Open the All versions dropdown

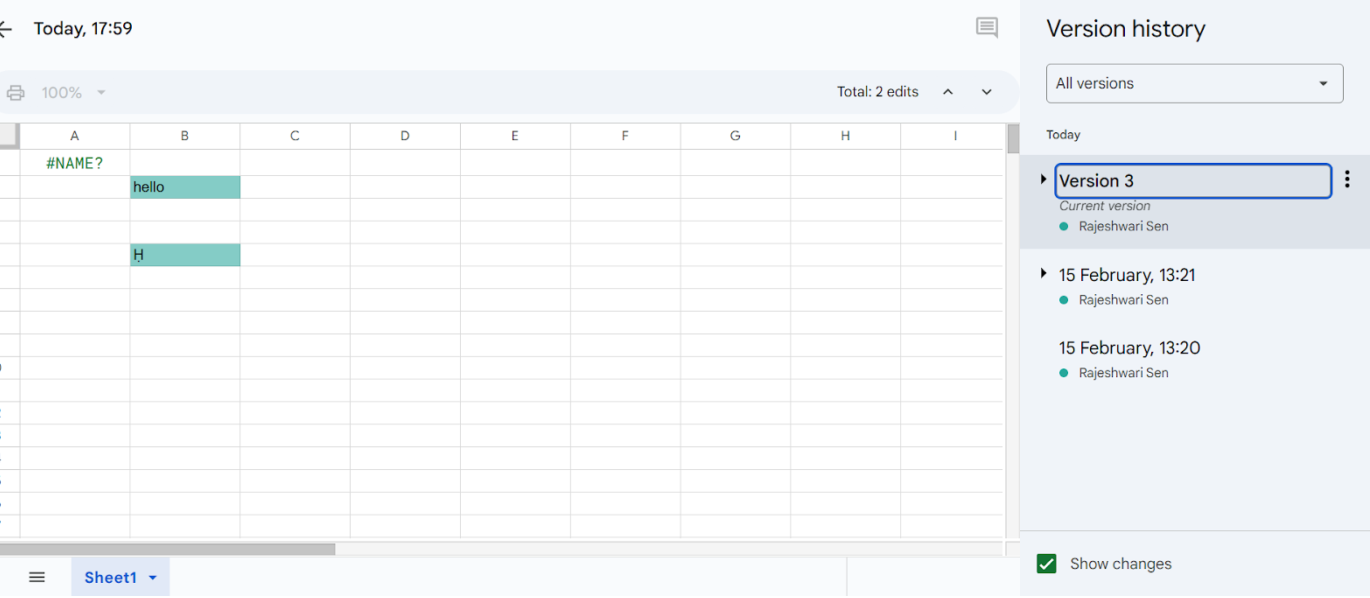(1194, 84)
